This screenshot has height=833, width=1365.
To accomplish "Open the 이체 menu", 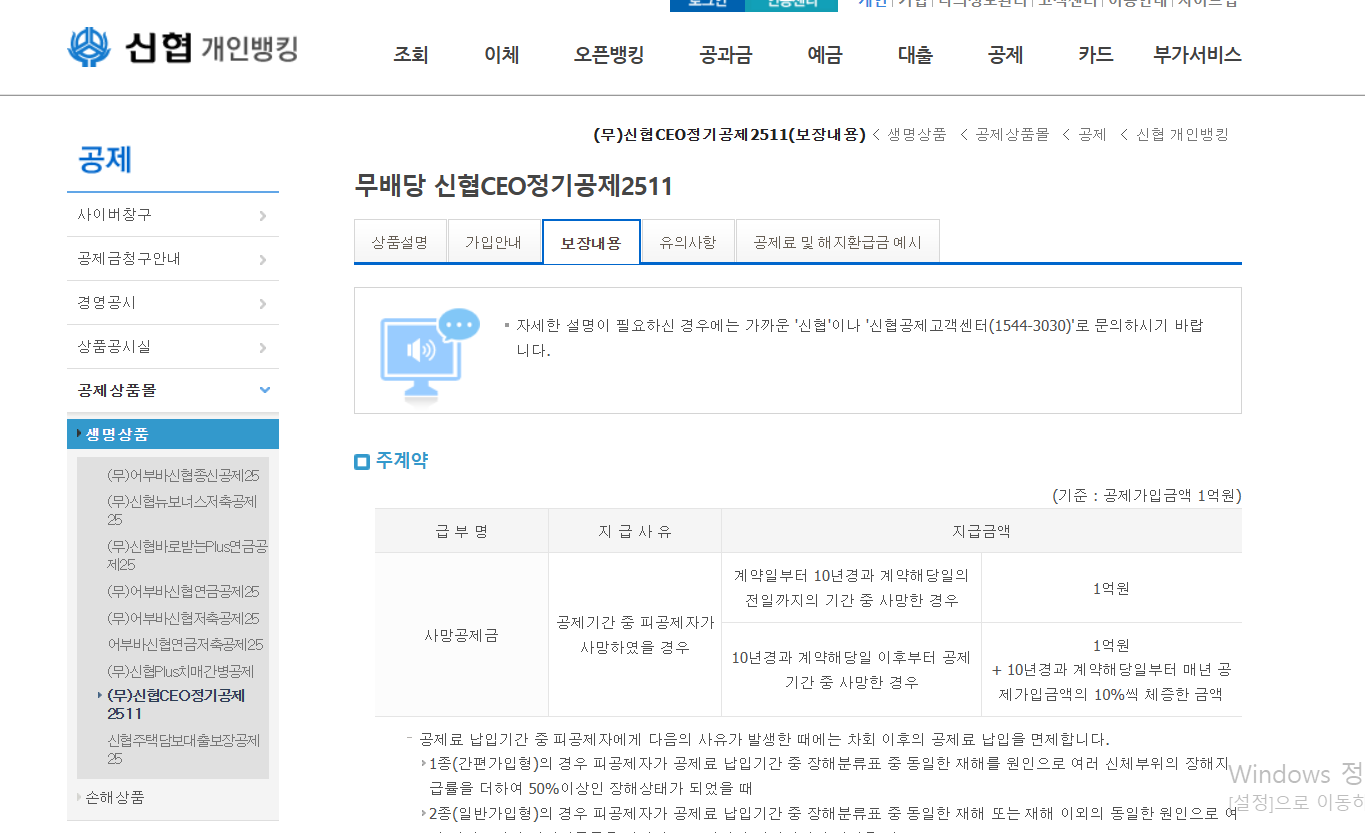I will click(x=501, y=55).
